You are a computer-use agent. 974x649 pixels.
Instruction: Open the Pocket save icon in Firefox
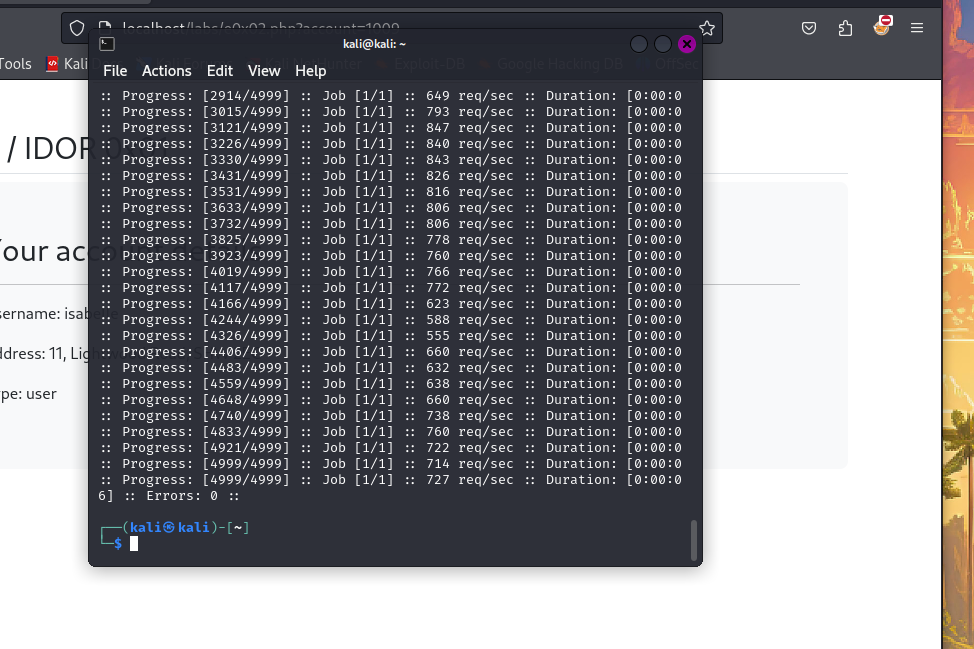809,28
